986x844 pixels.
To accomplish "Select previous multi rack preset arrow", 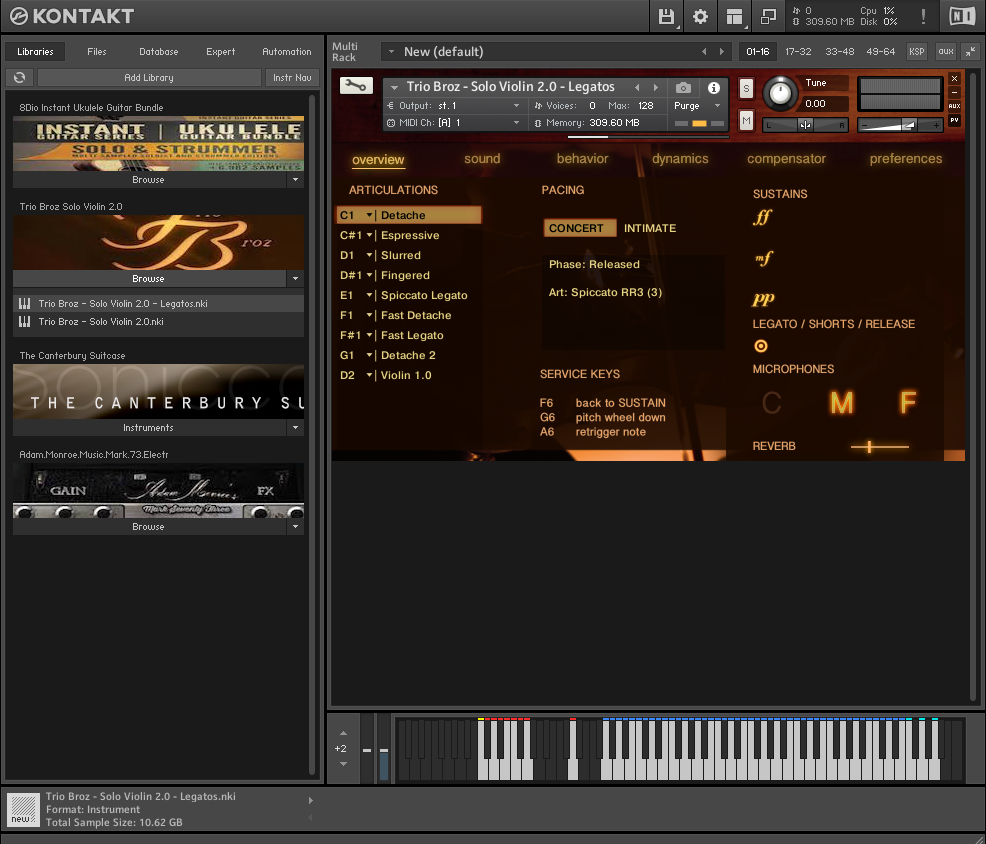I will pos(704,52).
